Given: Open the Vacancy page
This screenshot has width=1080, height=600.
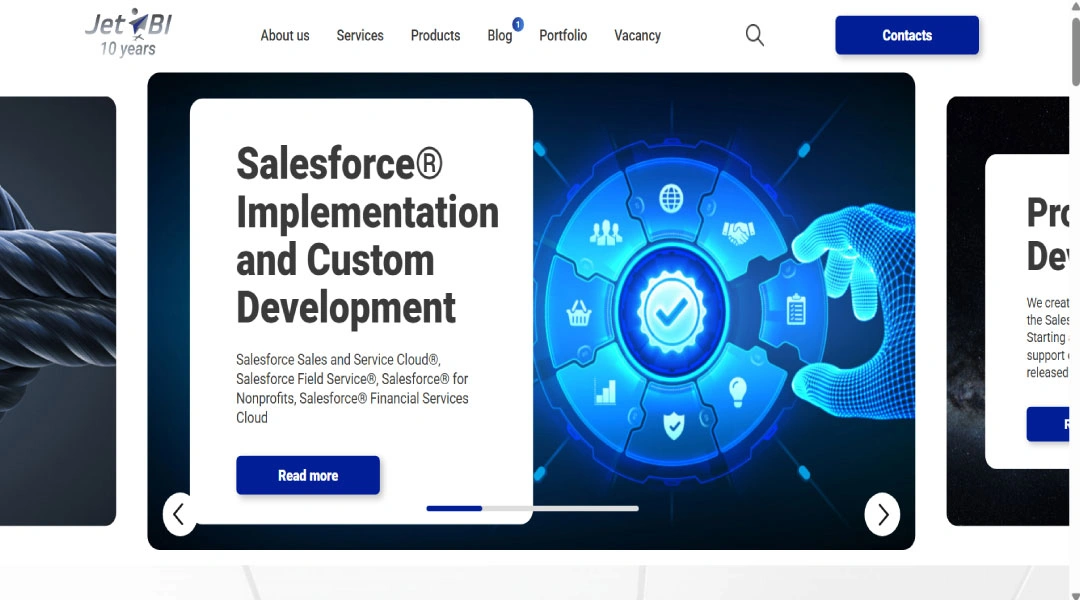Looking at the screenshot, I should click(x=637, y=35).
